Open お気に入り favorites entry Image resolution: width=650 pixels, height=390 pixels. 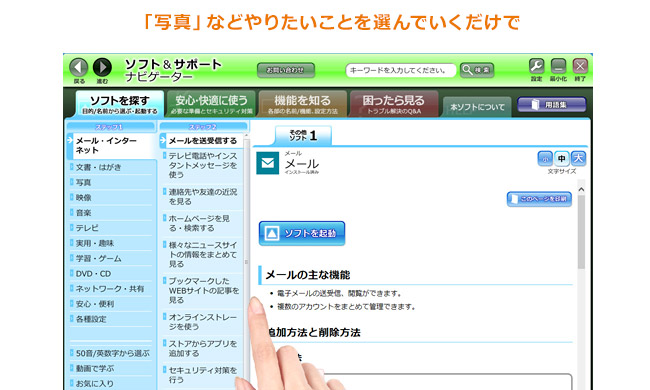click(111, 383)
